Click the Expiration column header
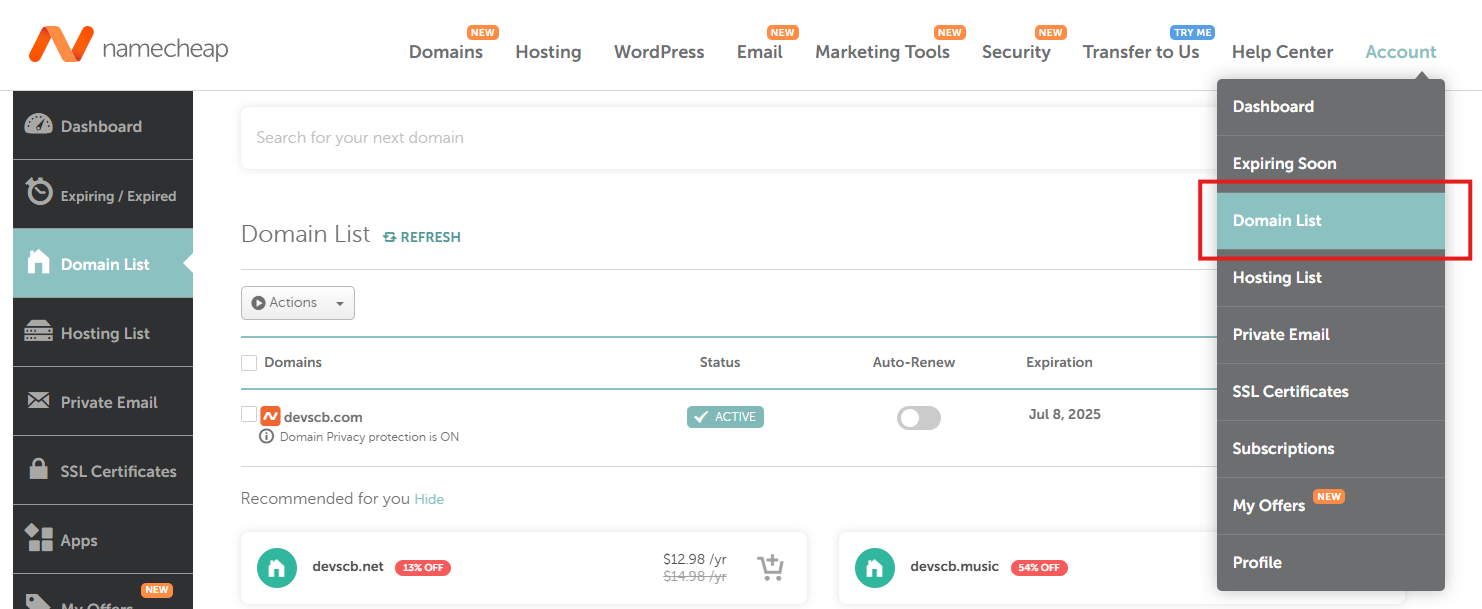The height and width of the screenshot is (609, 1482). (1059, 363)
